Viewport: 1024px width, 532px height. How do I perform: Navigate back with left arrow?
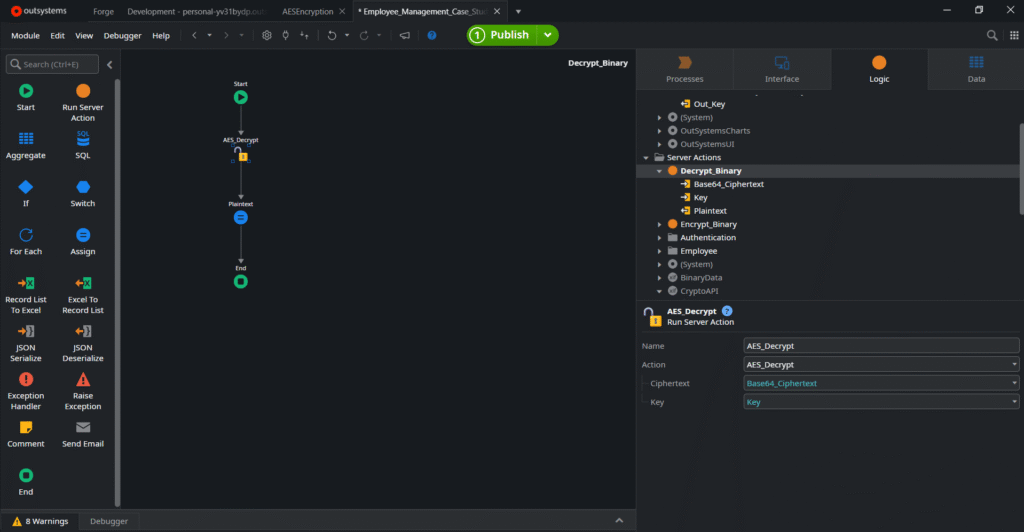point(194,35)
